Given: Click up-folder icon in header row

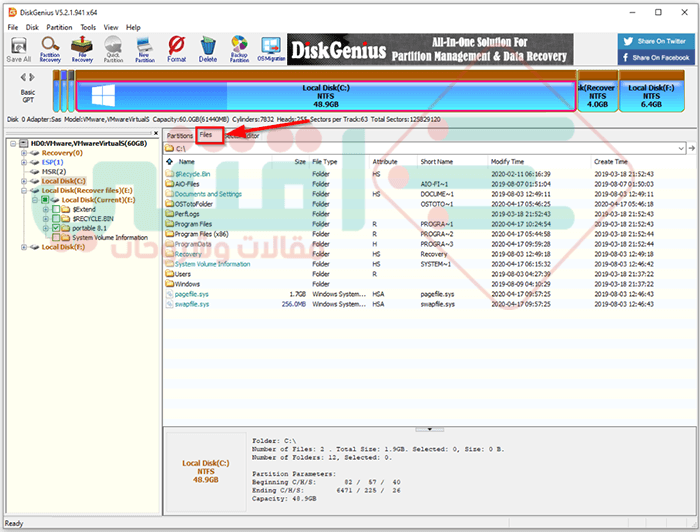Looking at the screenshot, I should [169, 162].
